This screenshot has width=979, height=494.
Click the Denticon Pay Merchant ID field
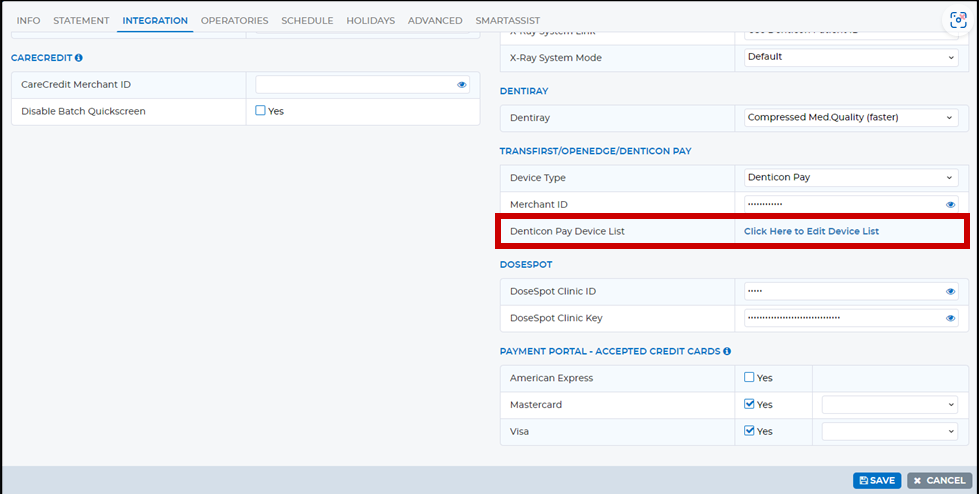point(851,204)
